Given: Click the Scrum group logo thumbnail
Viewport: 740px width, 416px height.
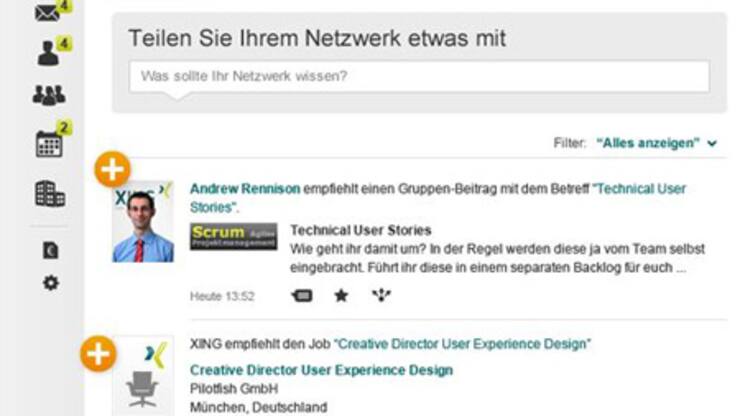Looking at the screenshot, I should pyautogui.click(x=234, y=238).
